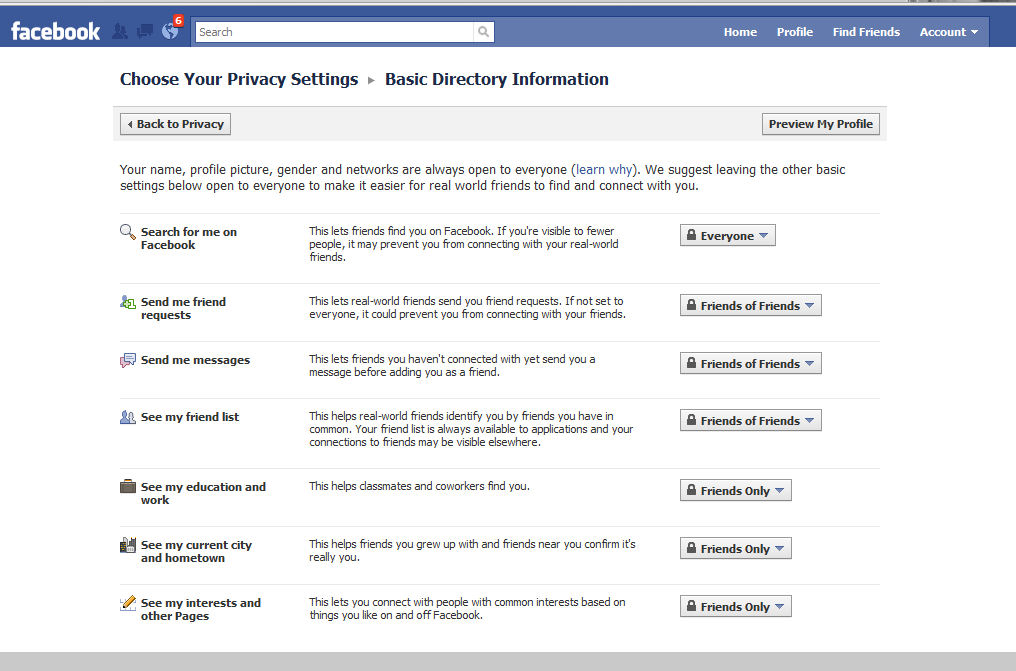The height and width of the screenshot is (671, 1016).
Task: Click the briefcase icon beside education and work
Action: [x=128, y=486]
